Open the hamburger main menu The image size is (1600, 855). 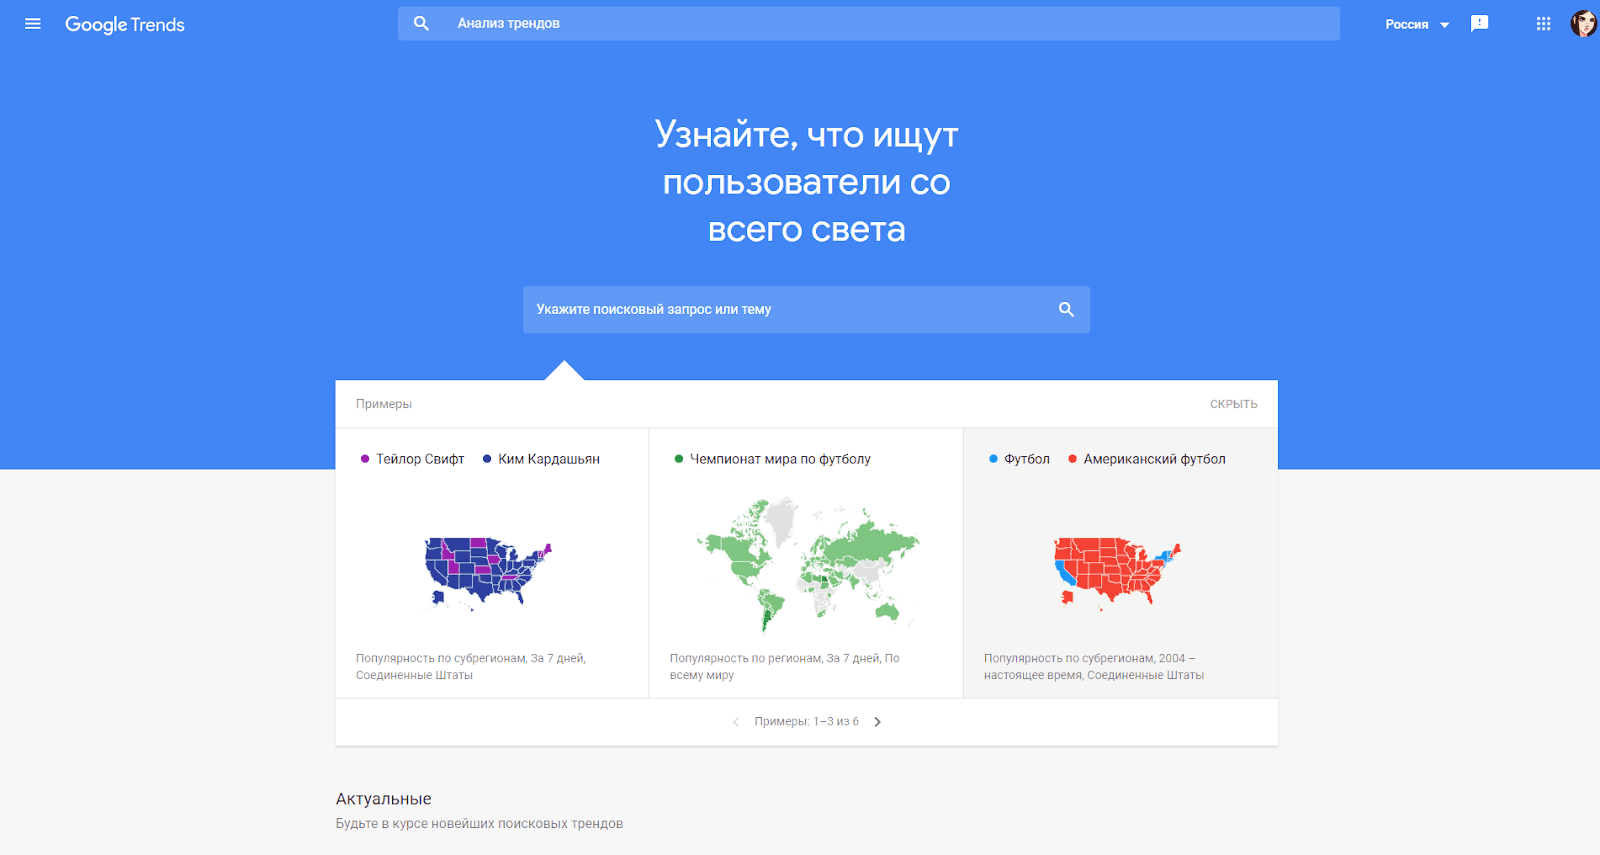[33, 24]
